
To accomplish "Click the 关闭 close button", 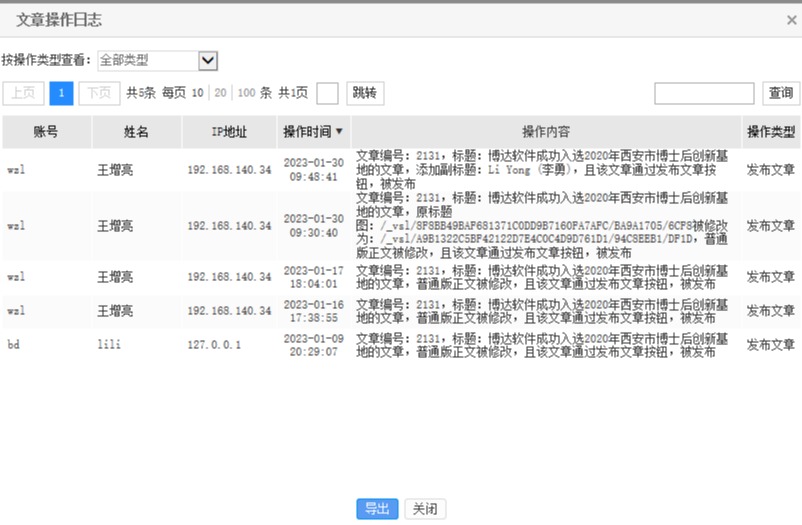I will (x=425, y=509).
